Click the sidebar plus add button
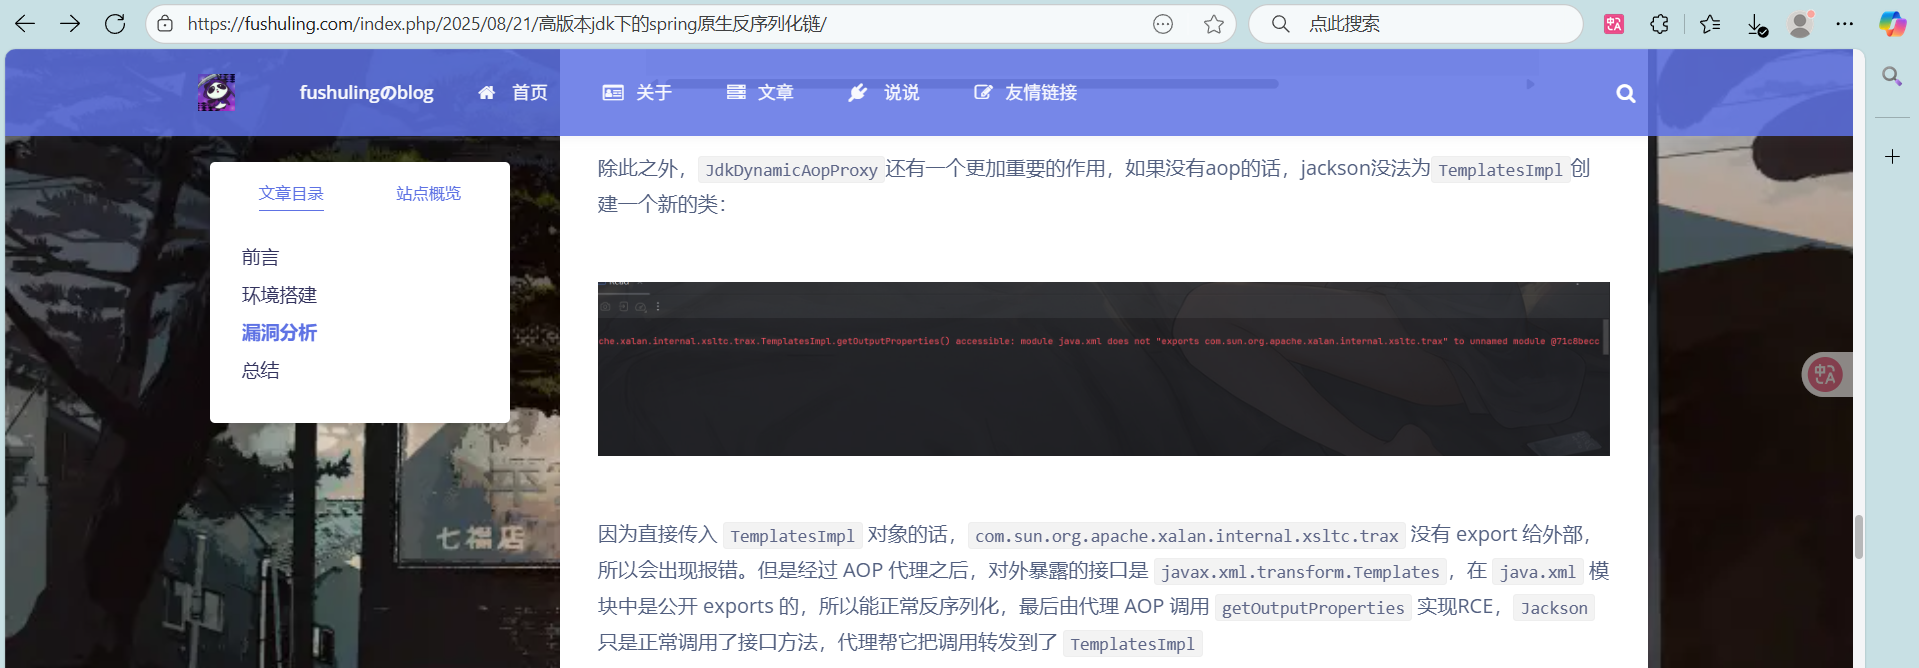1919x668 pixels. tap(1892, 157)
